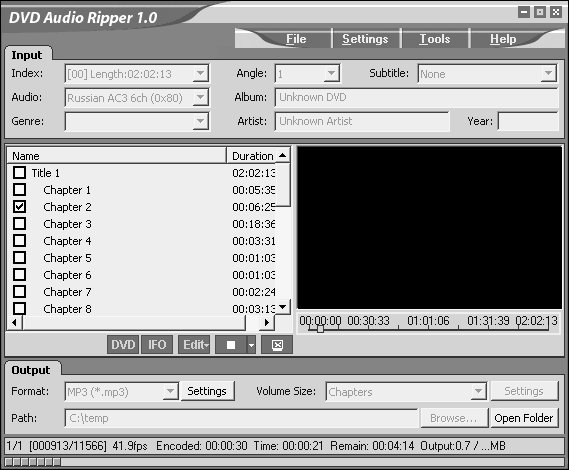569x470 pixels.
Task: Click the chapter list scroll-down arrow
Action: point(282,307)
